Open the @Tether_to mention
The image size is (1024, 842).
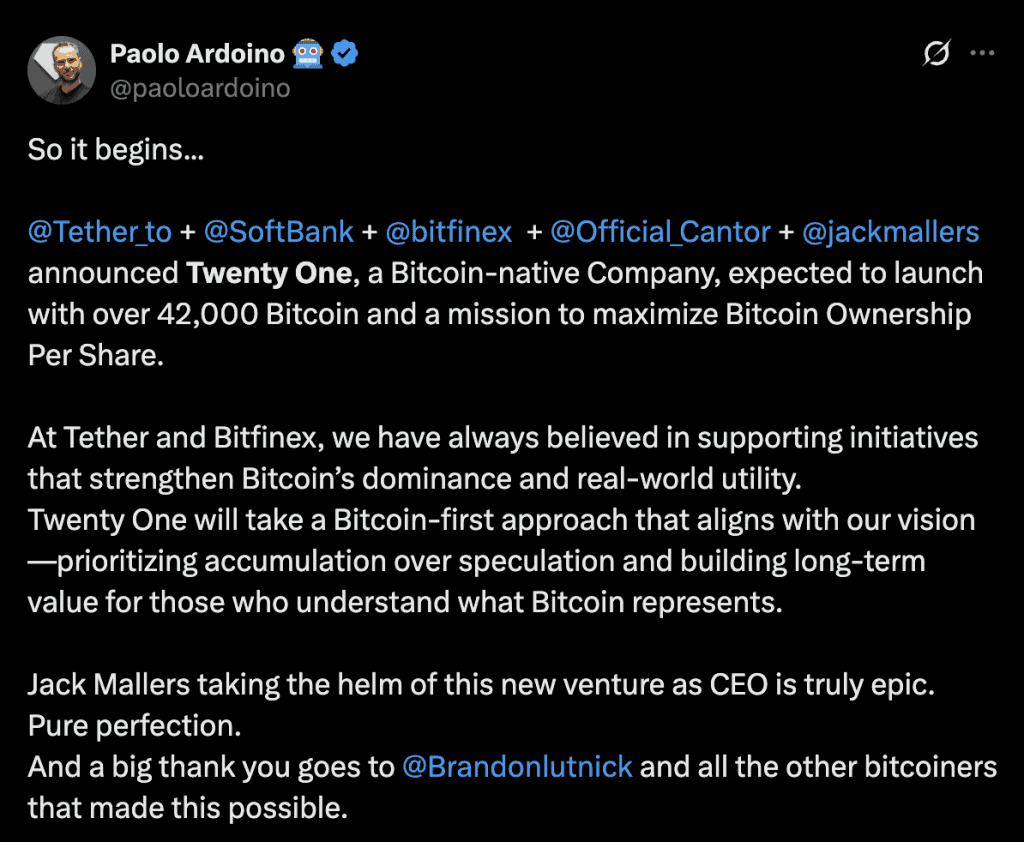(100, 232)
